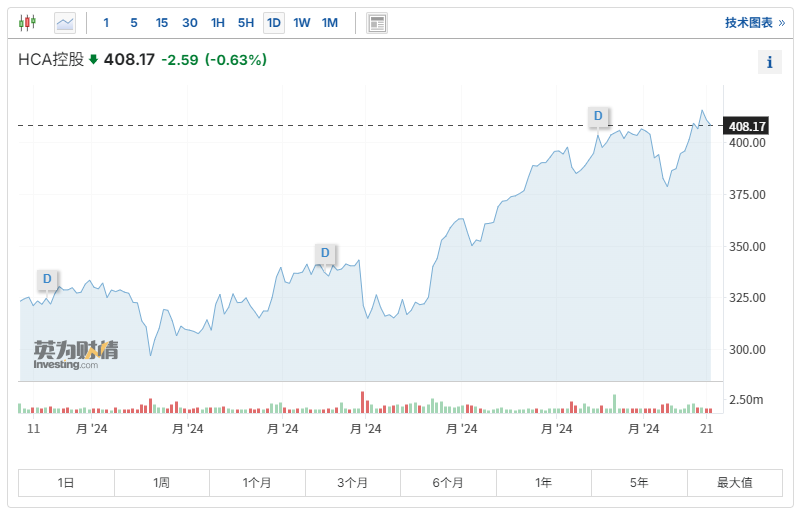Click the 2.50m volume axis label
The height and width of the screenshot is (513, 805).
746,400
